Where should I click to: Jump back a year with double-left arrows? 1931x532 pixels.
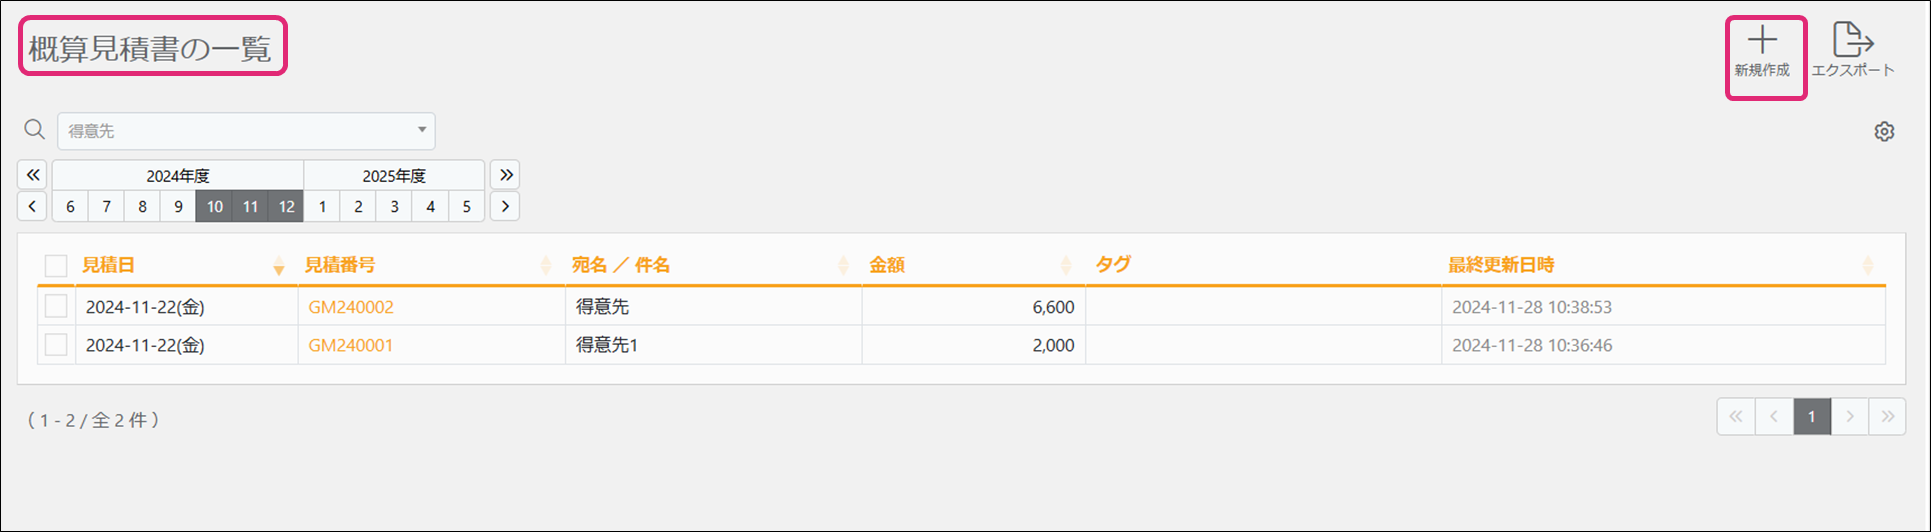(32, 175)
